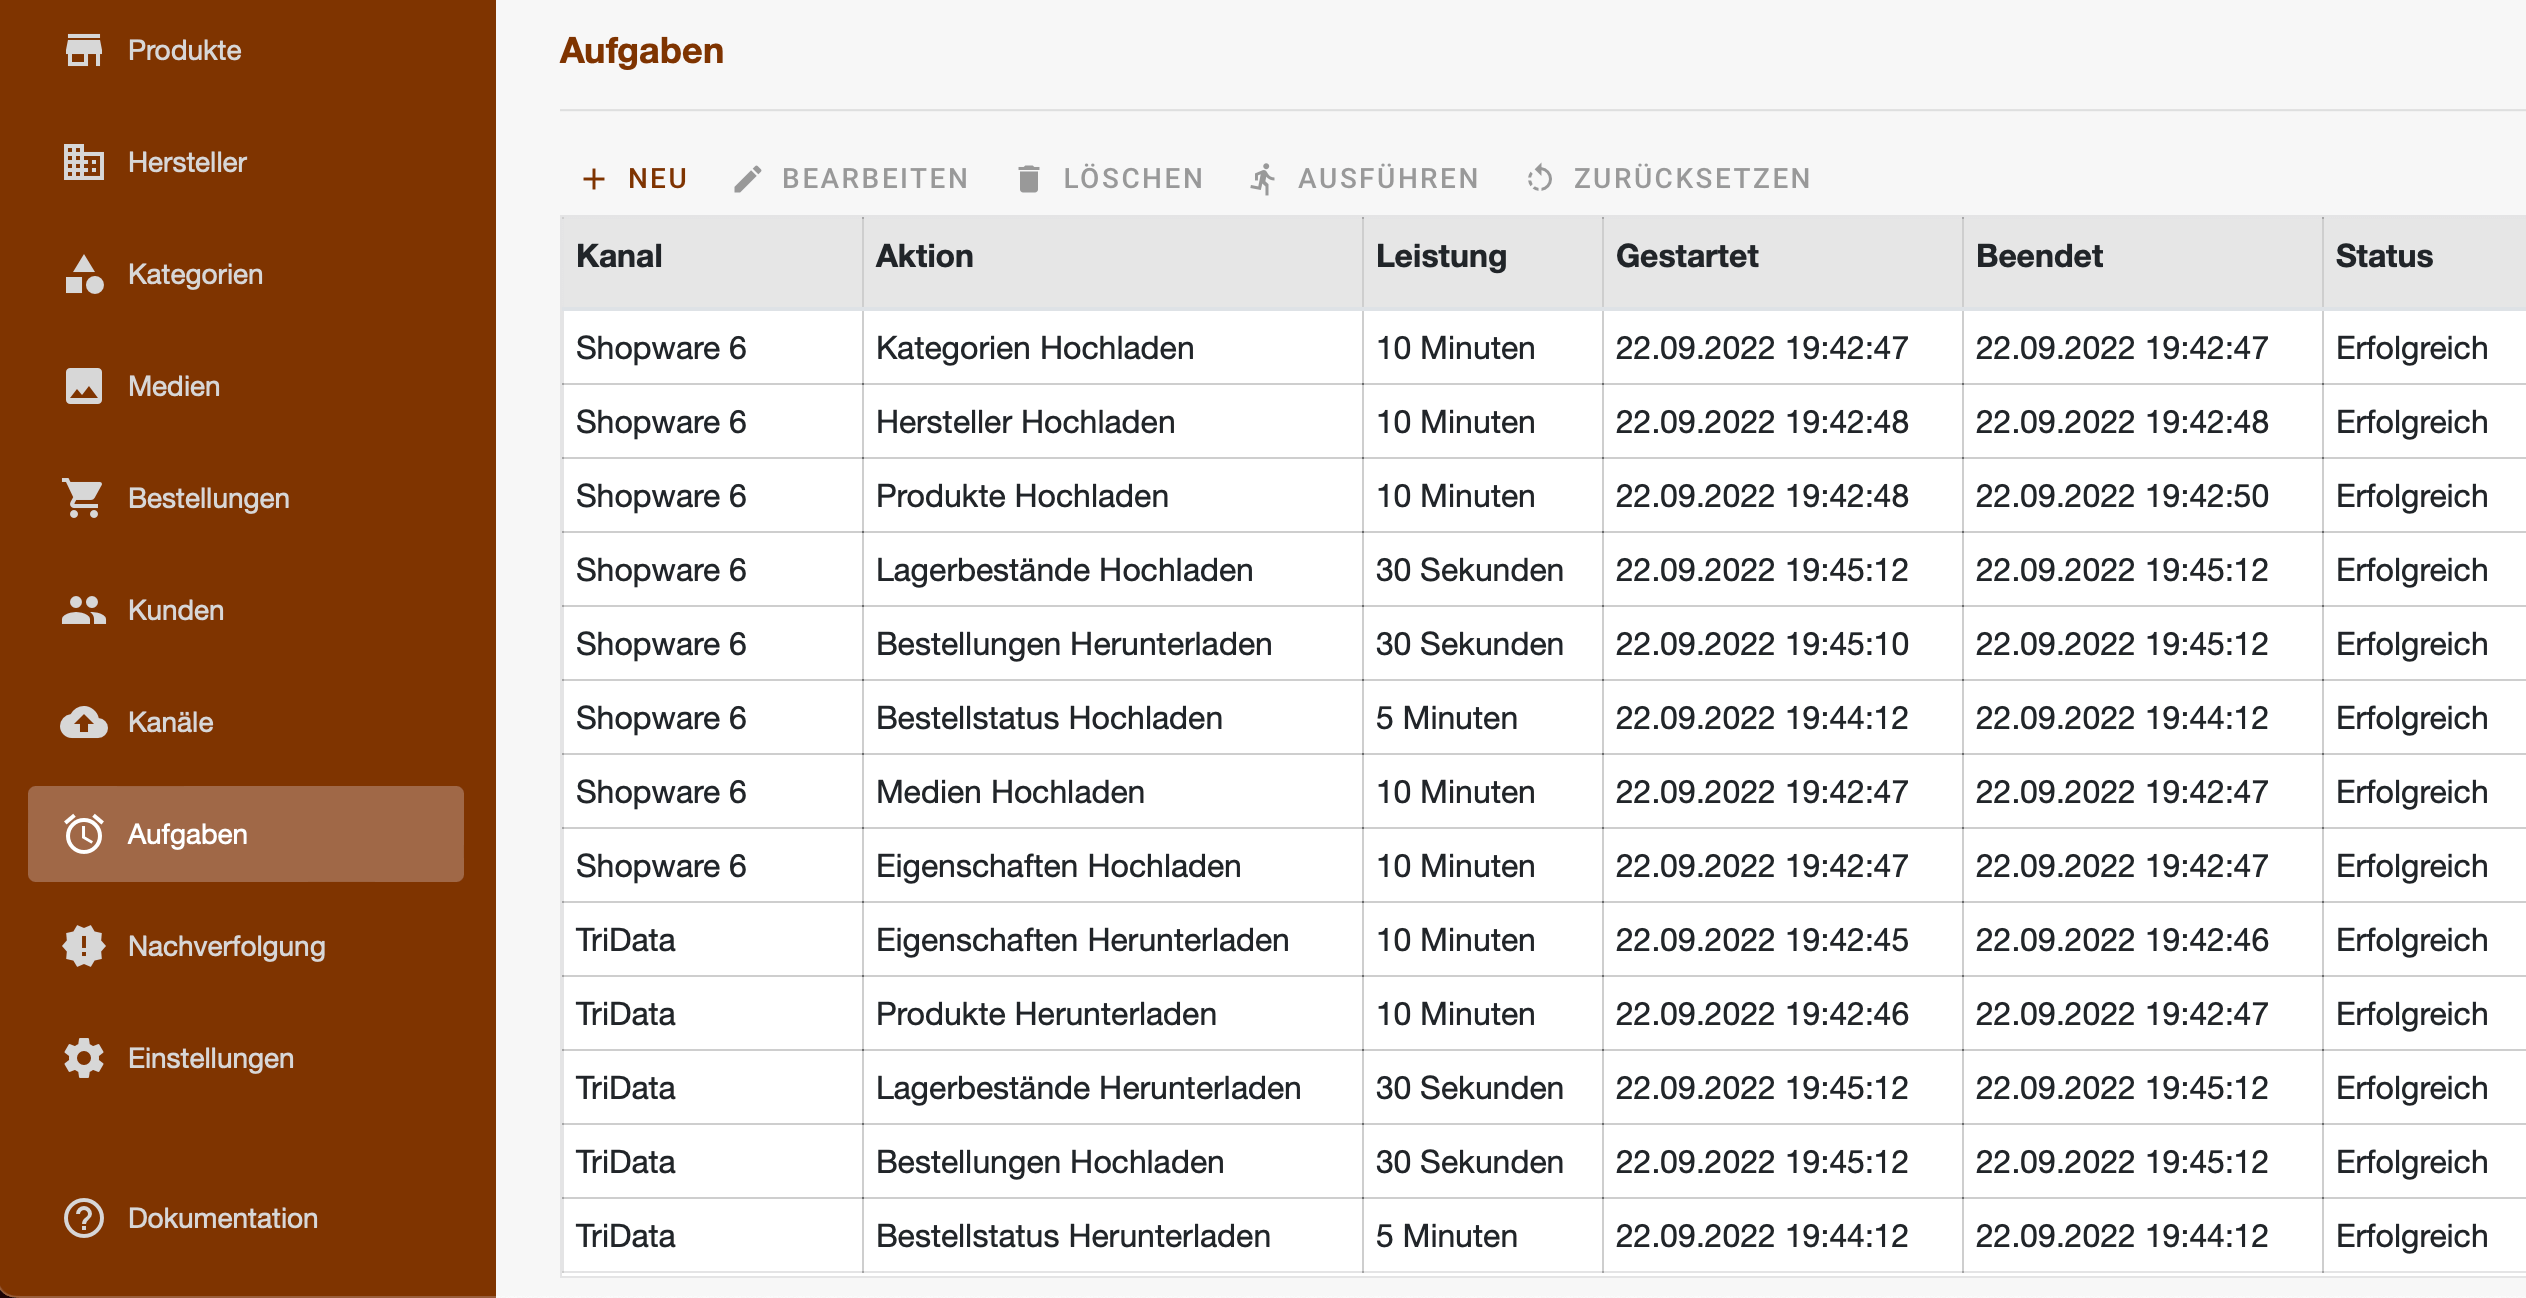Select the Hersteller Hochladen row
Image resolution: width=2526 pixels, height=1298 pixels.
(x=1544, y=422)
